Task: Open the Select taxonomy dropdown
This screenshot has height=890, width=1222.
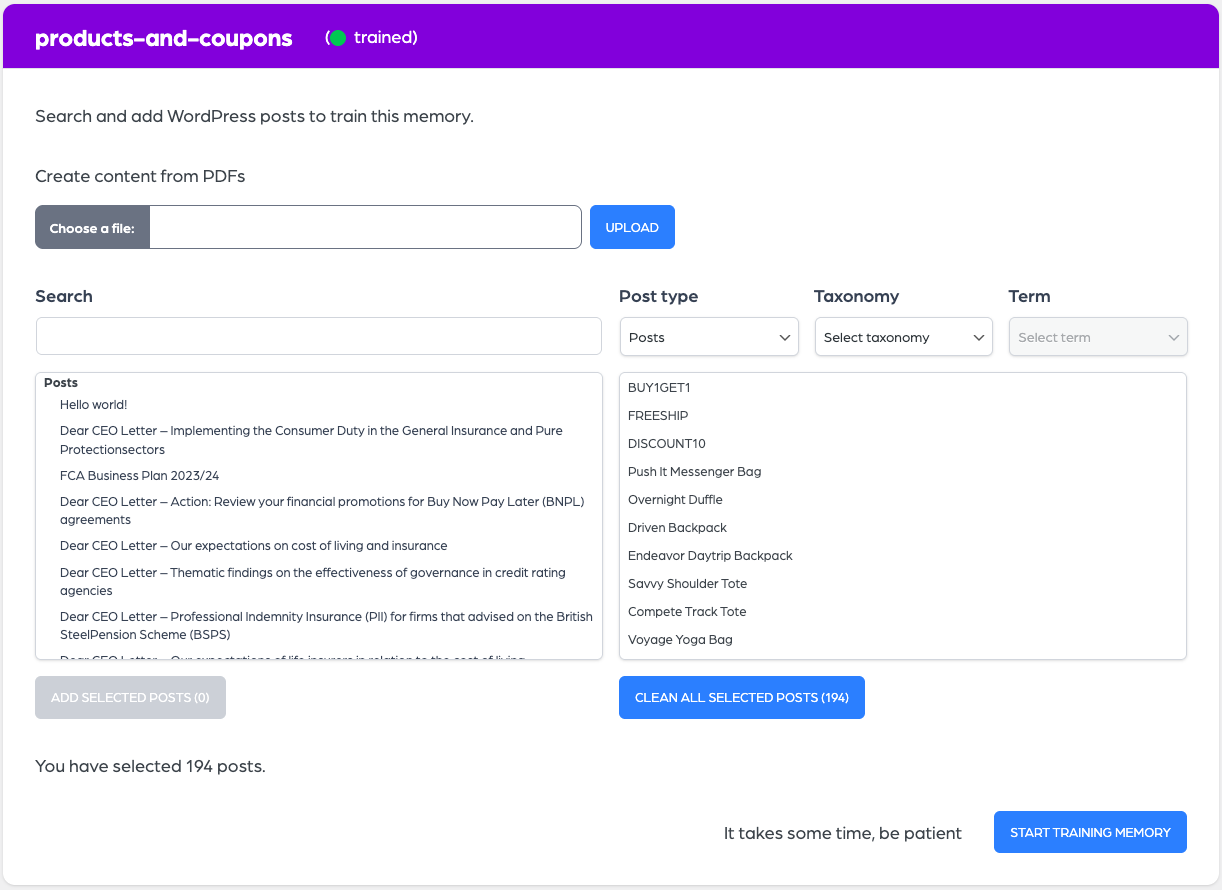Action: click(904, 337)
